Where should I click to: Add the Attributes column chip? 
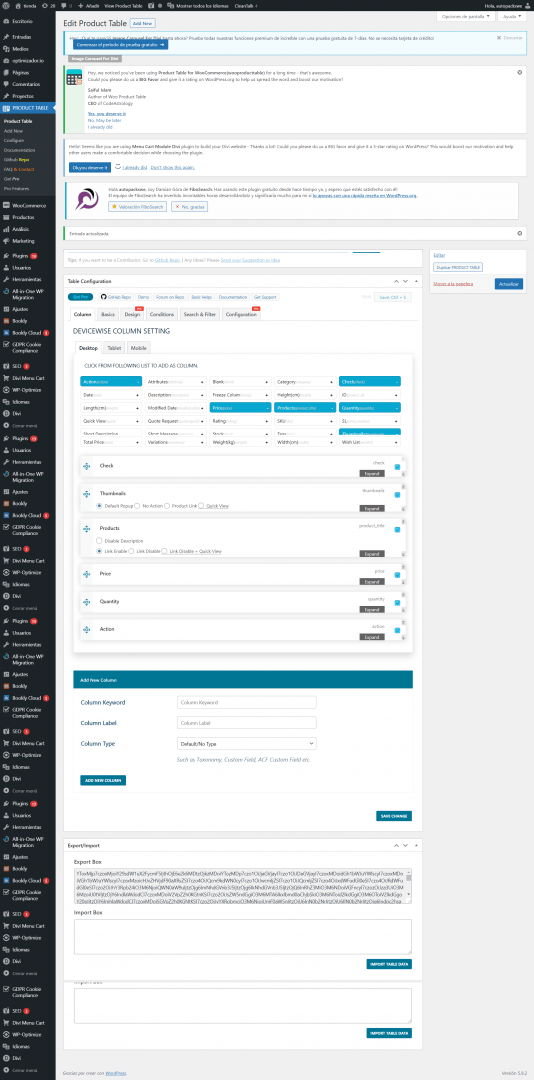coord(175,381)
